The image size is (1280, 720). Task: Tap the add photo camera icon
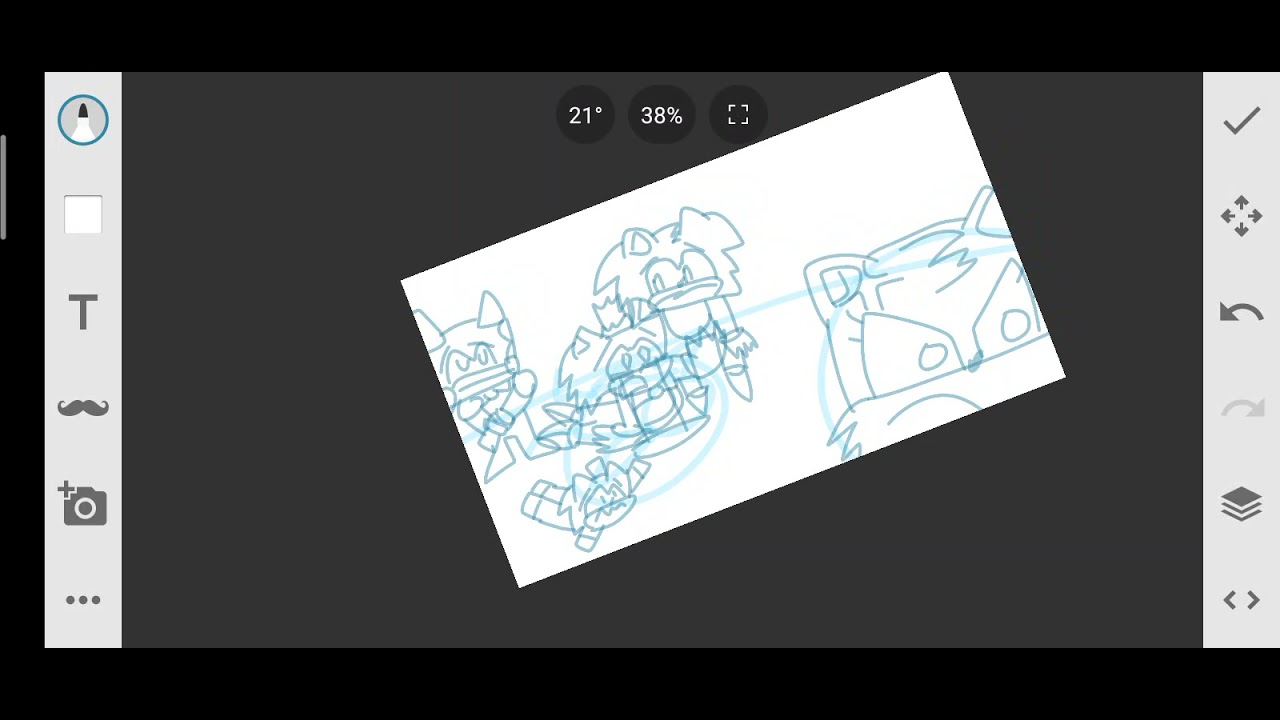pyautogui.click(x=83, y=503)
